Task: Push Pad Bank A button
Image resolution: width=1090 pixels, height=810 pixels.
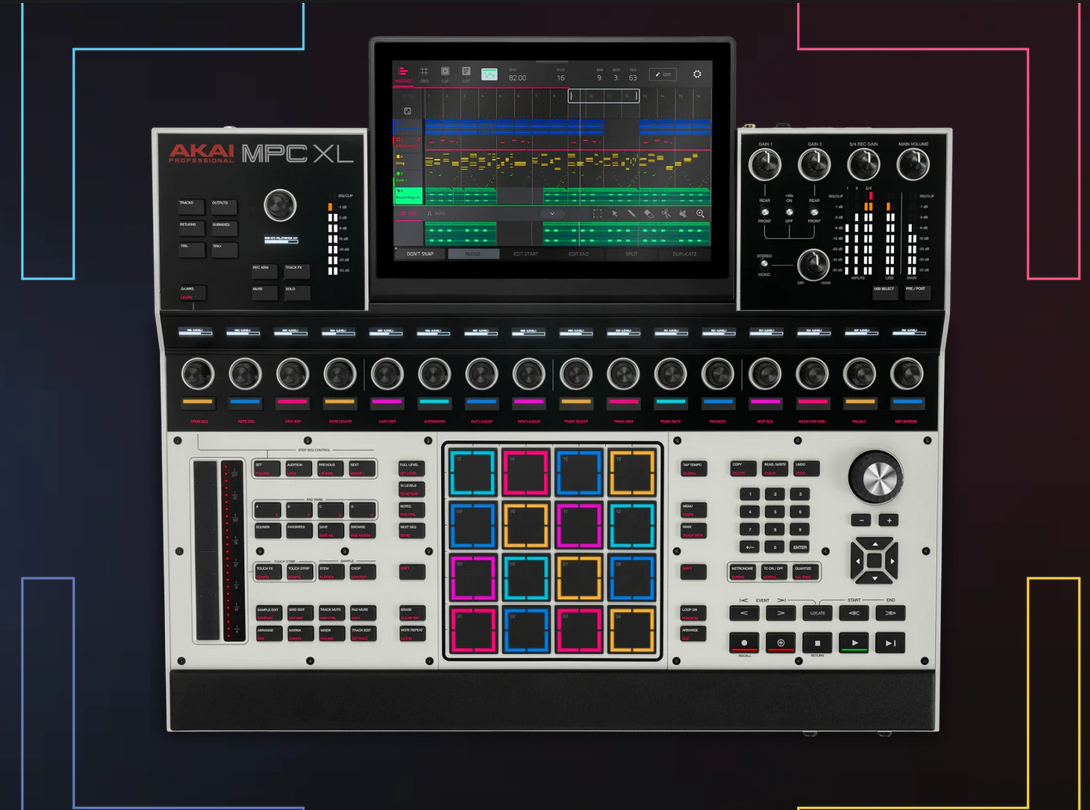Action: 267,510
